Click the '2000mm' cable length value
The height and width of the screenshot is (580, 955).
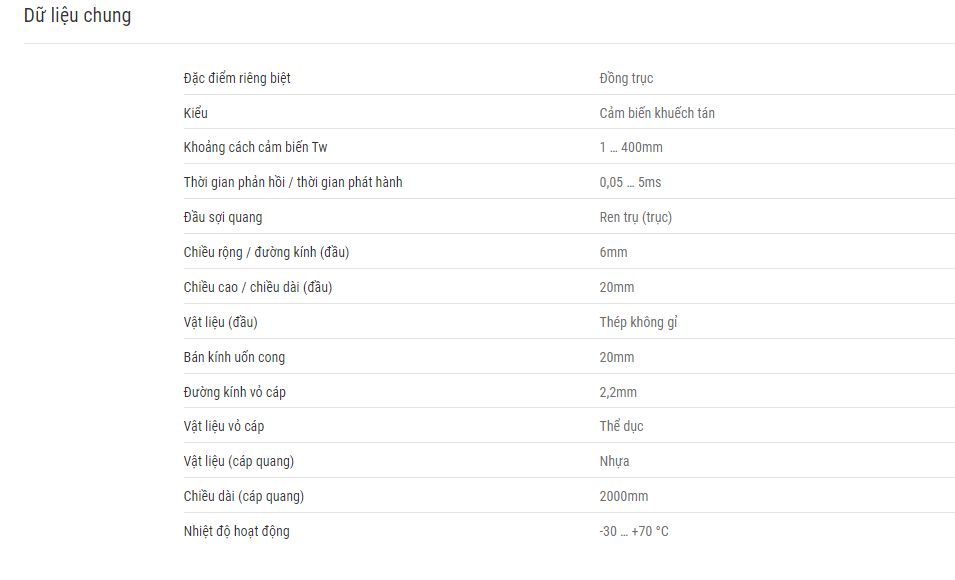click(x=624, y=497)
